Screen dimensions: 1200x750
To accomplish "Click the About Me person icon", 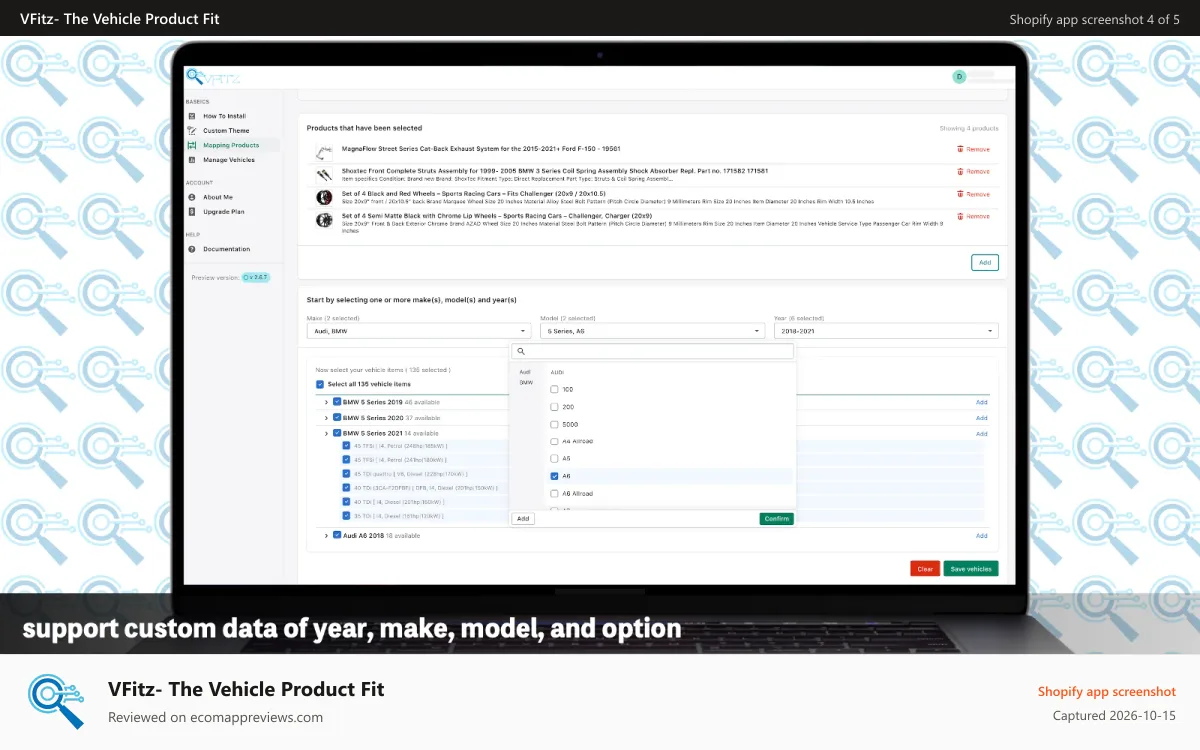I will [192, 197].
